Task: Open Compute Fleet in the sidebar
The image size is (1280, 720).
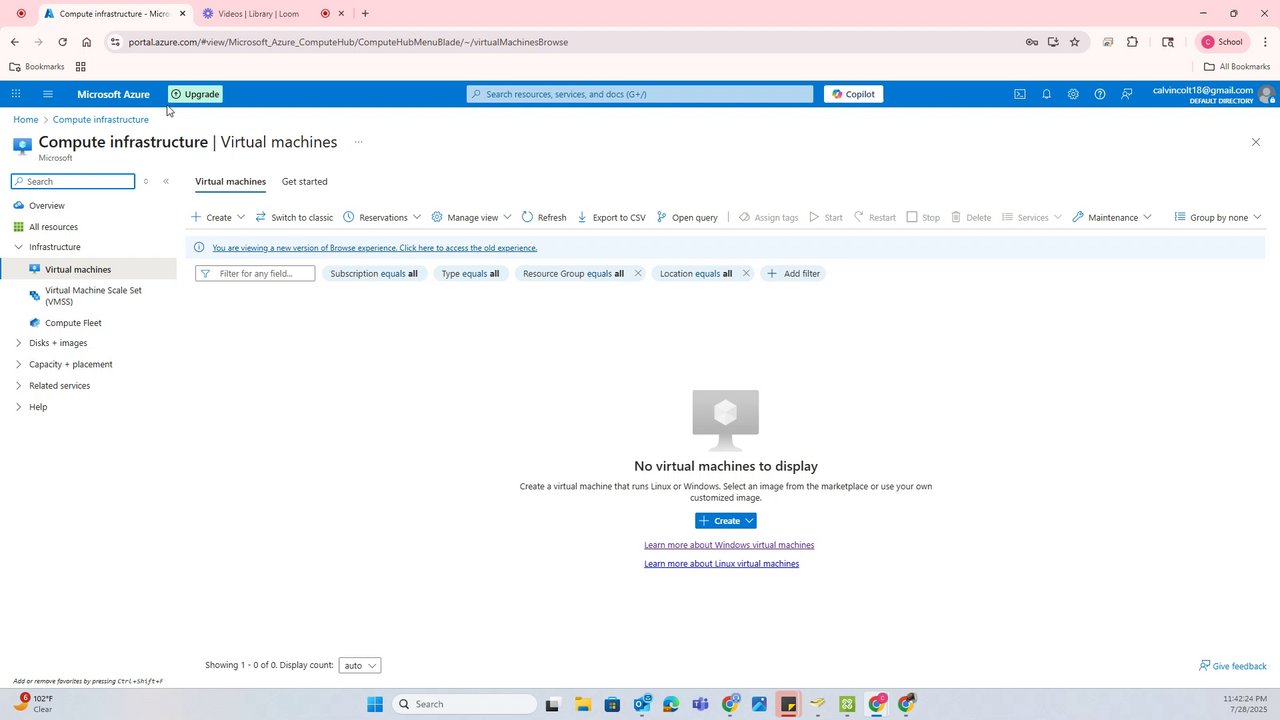Action: click(73, 323)
